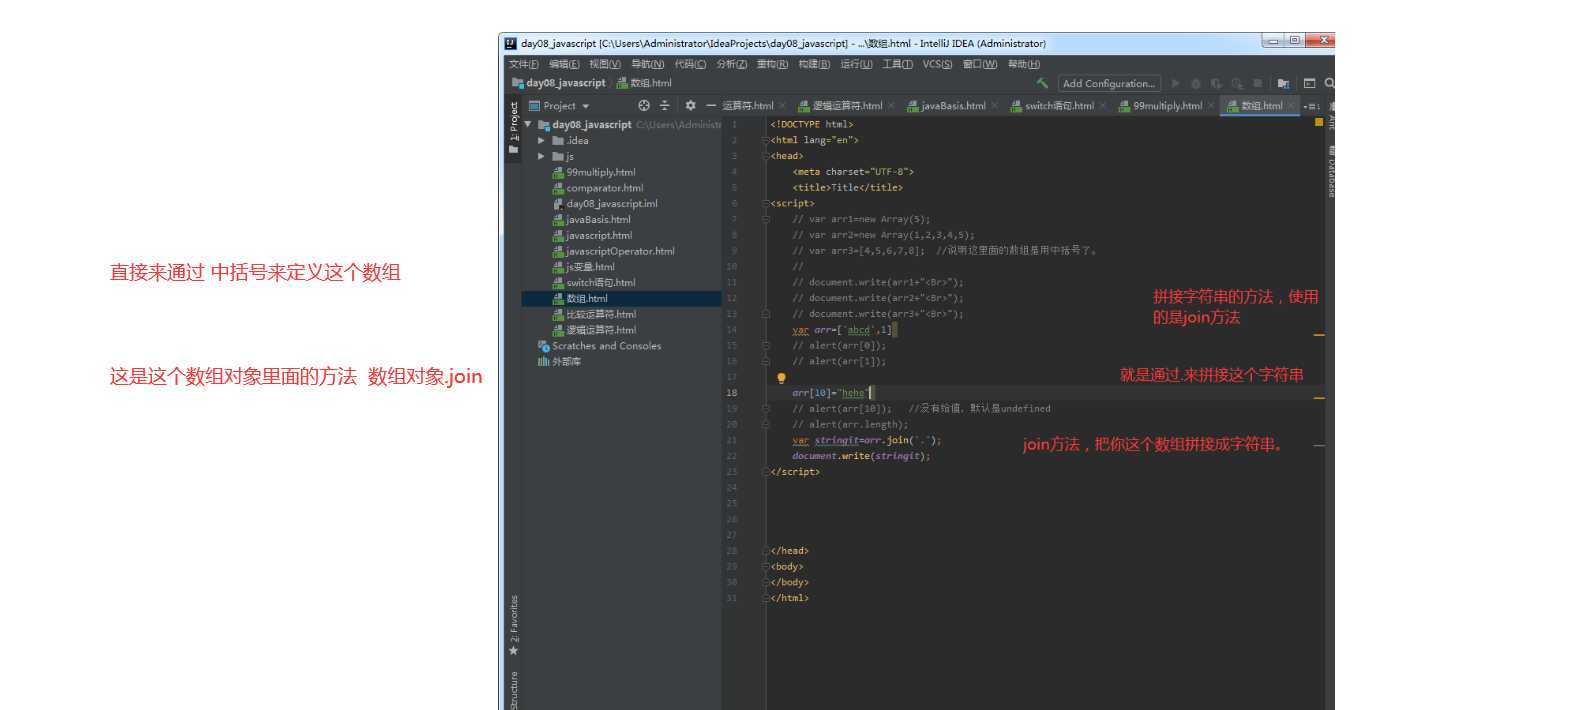Click the line 18 warning stripe marker
This screenshot has height=710, width=1571.
point(1318,397)
